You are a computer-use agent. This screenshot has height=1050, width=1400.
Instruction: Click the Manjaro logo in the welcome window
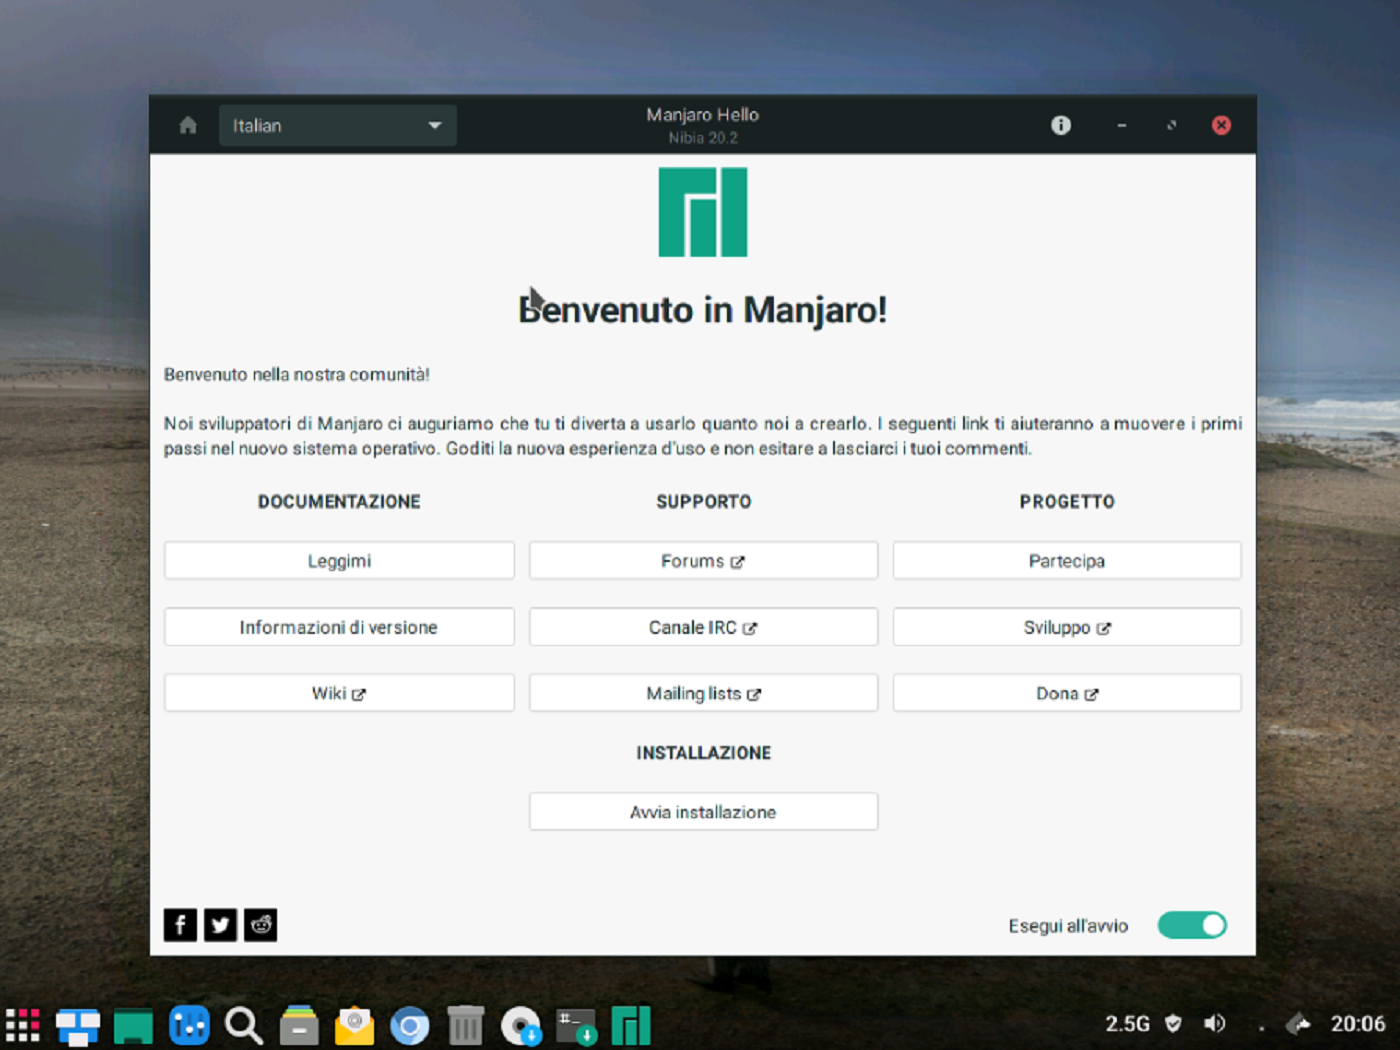point(701,212)
